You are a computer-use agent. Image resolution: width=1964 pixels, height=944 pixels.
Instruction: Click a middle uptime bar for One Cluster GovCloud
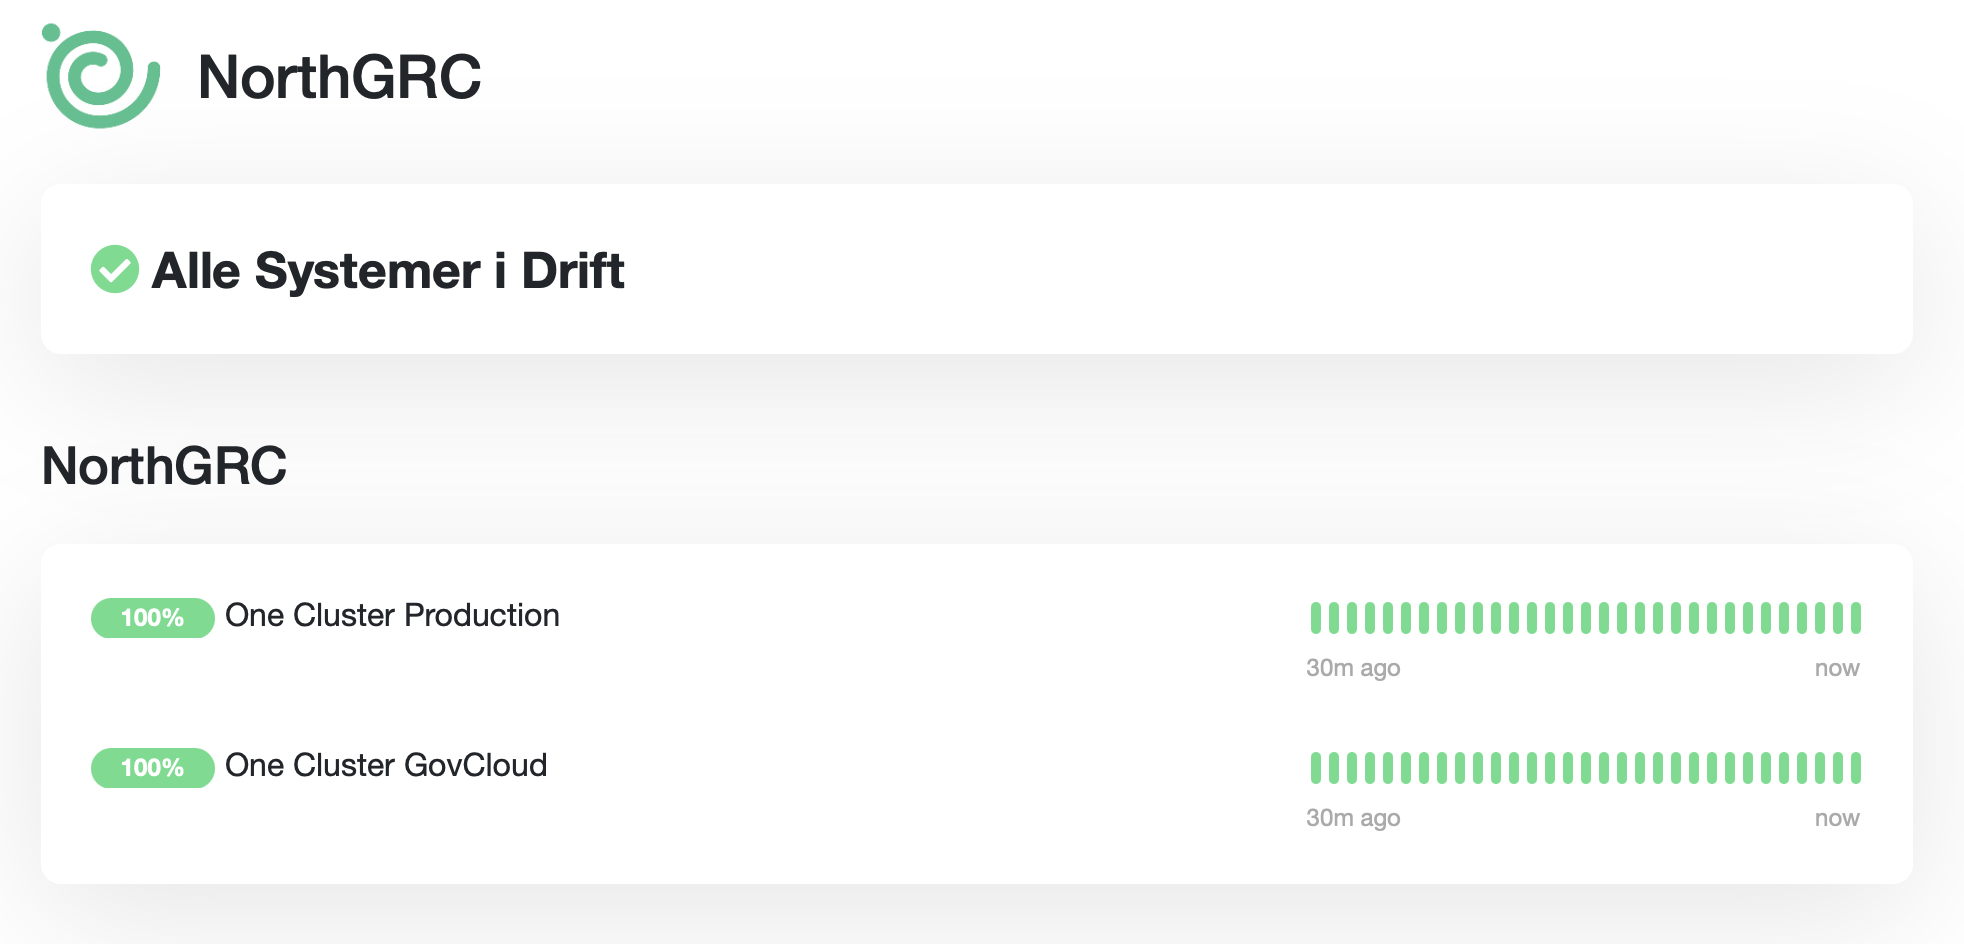(1586, 768)
